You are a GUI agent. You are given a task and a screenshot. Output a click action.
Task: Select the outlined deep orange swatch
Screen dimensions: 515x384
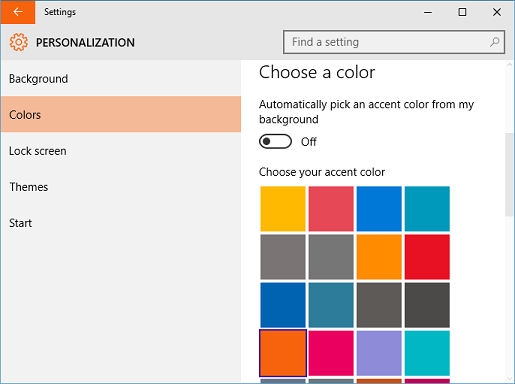283,353
